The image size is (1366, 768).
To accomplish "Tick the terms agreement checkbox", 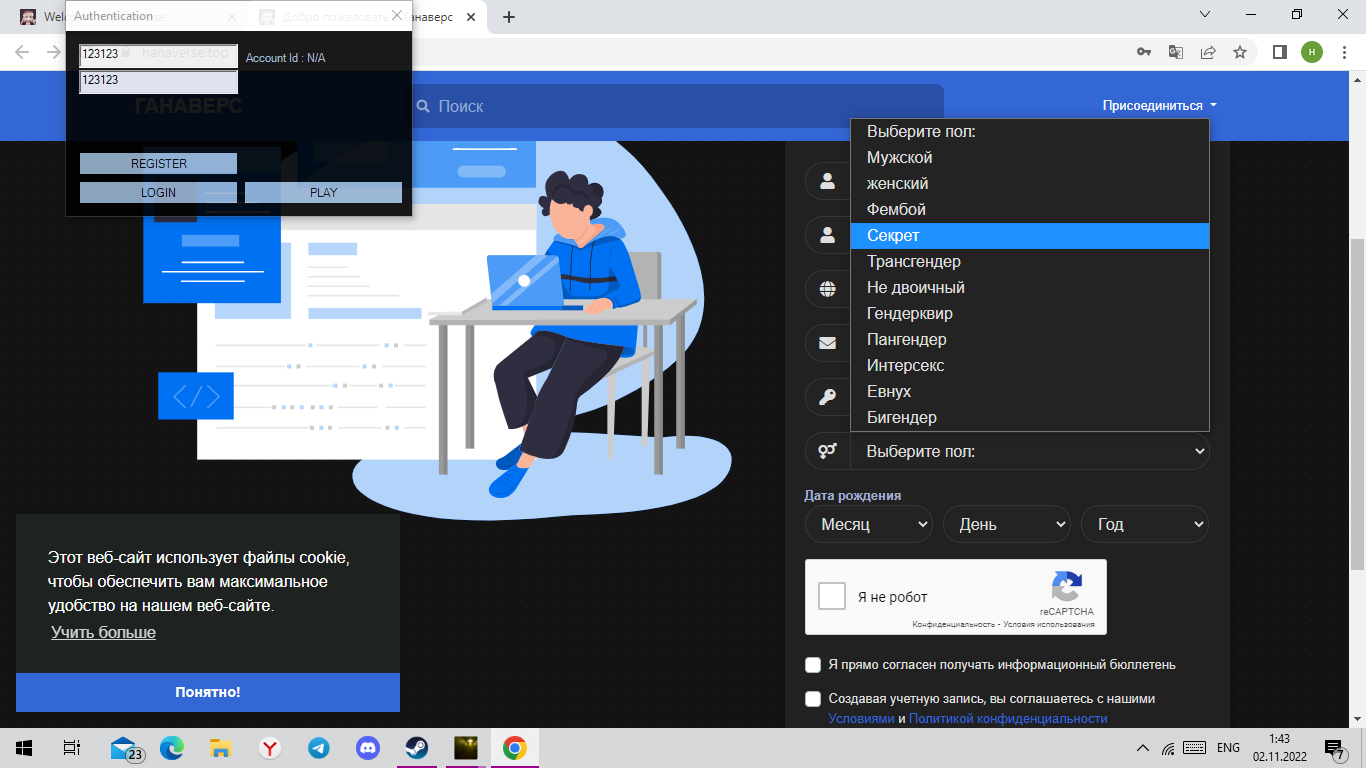I will [x=813, y=699].
